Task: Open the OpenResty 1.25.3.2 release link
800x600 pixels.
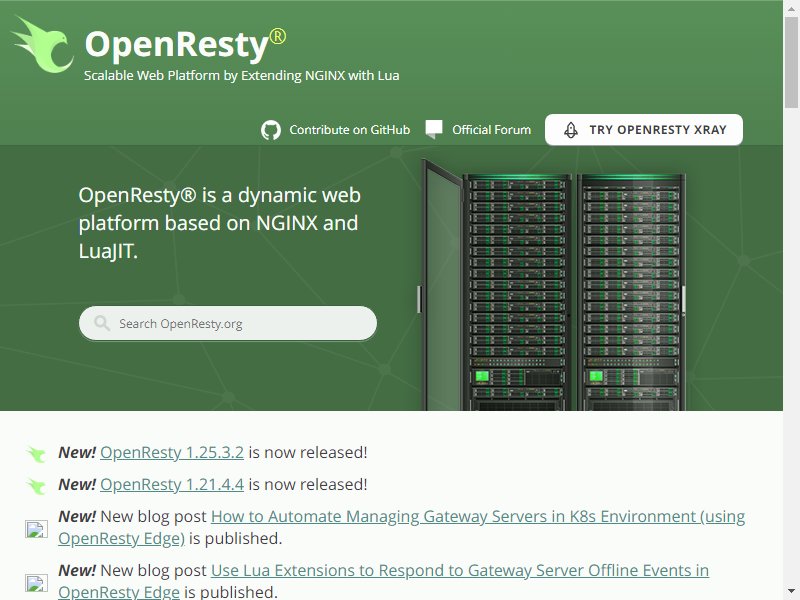Action: (x=172, y=453)
